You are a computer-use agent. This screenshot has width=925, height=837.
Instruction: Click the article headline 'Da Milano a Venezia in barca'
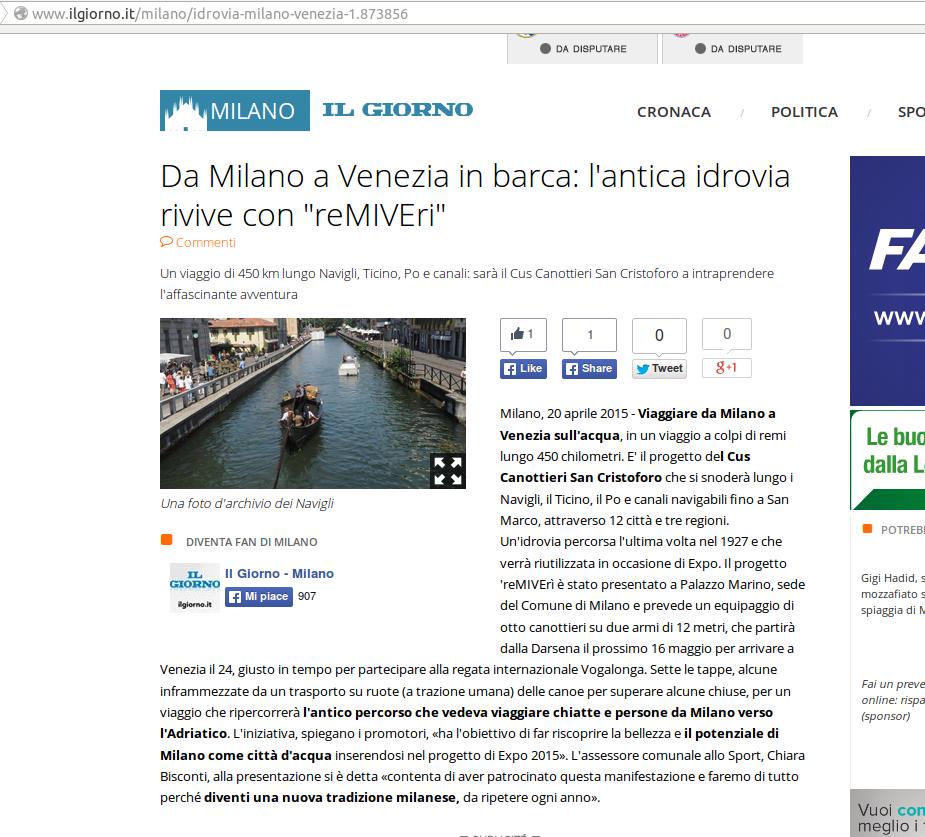475,196
